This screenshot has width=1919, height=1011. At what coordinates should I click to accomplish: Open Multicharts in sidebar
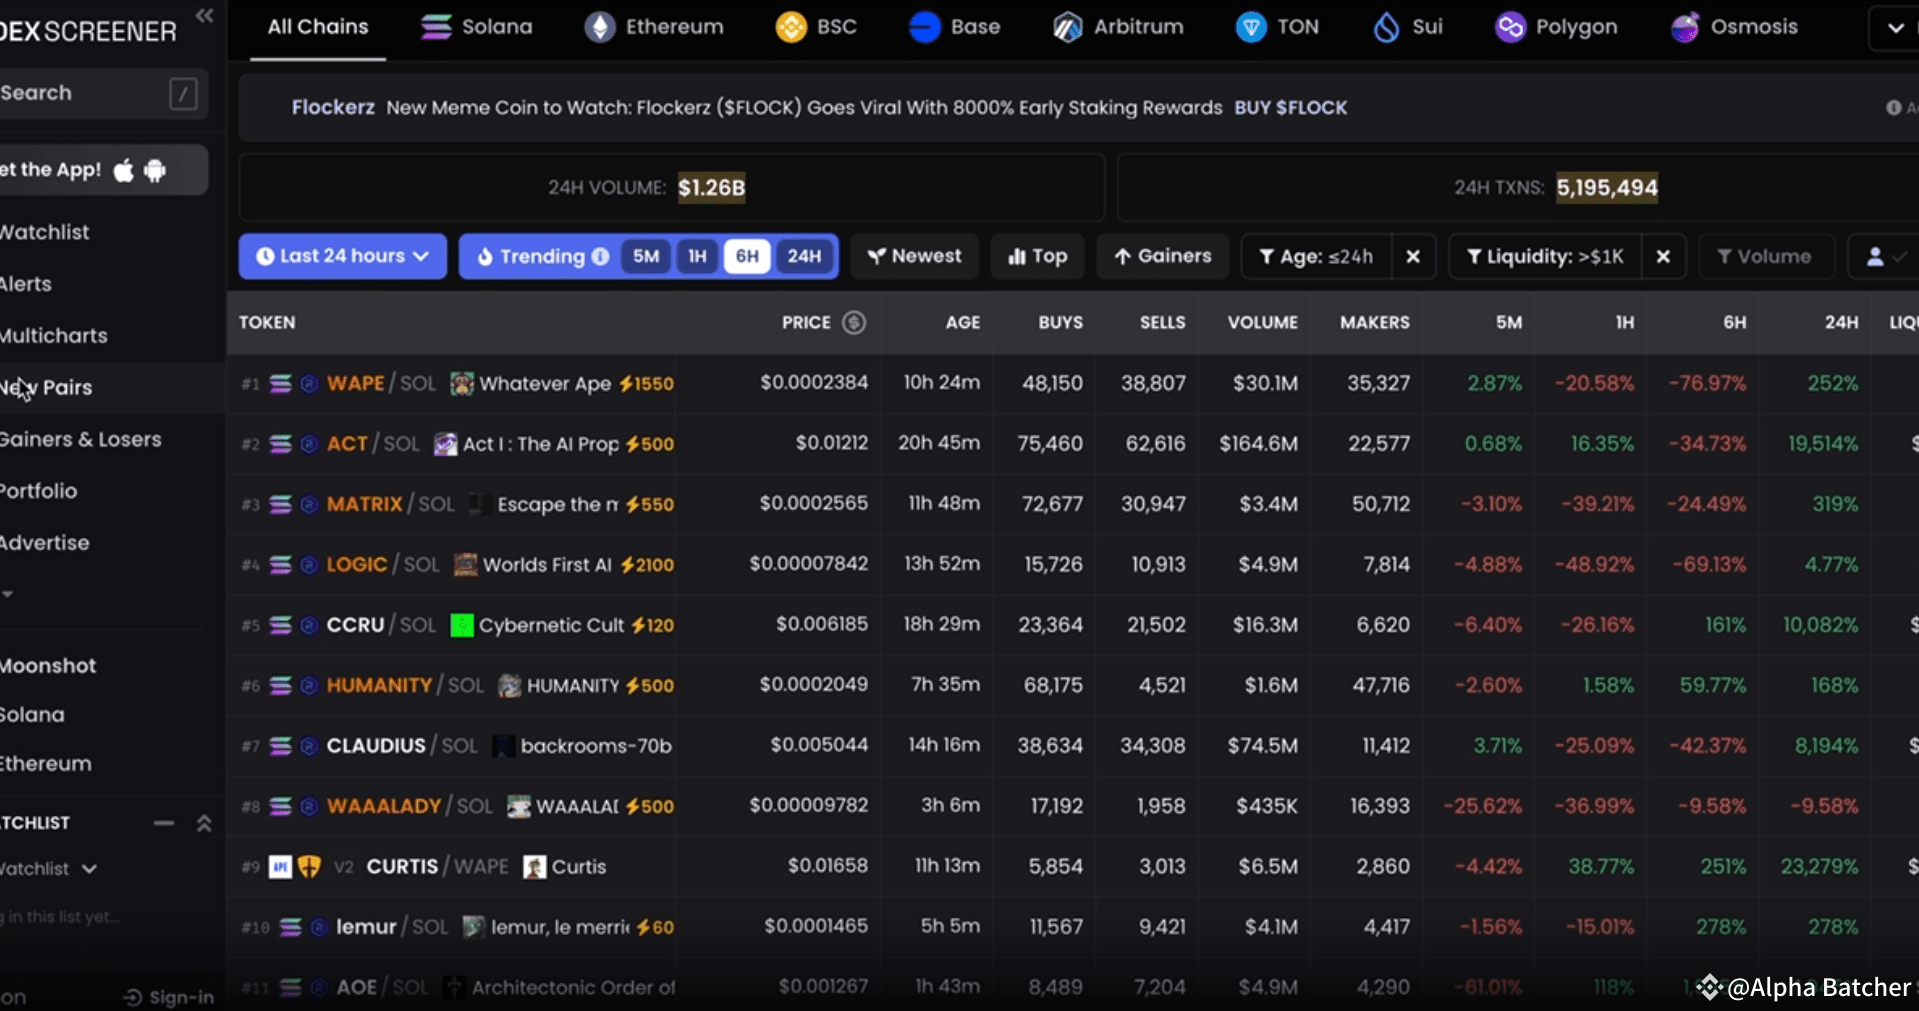tap(54, 336)
